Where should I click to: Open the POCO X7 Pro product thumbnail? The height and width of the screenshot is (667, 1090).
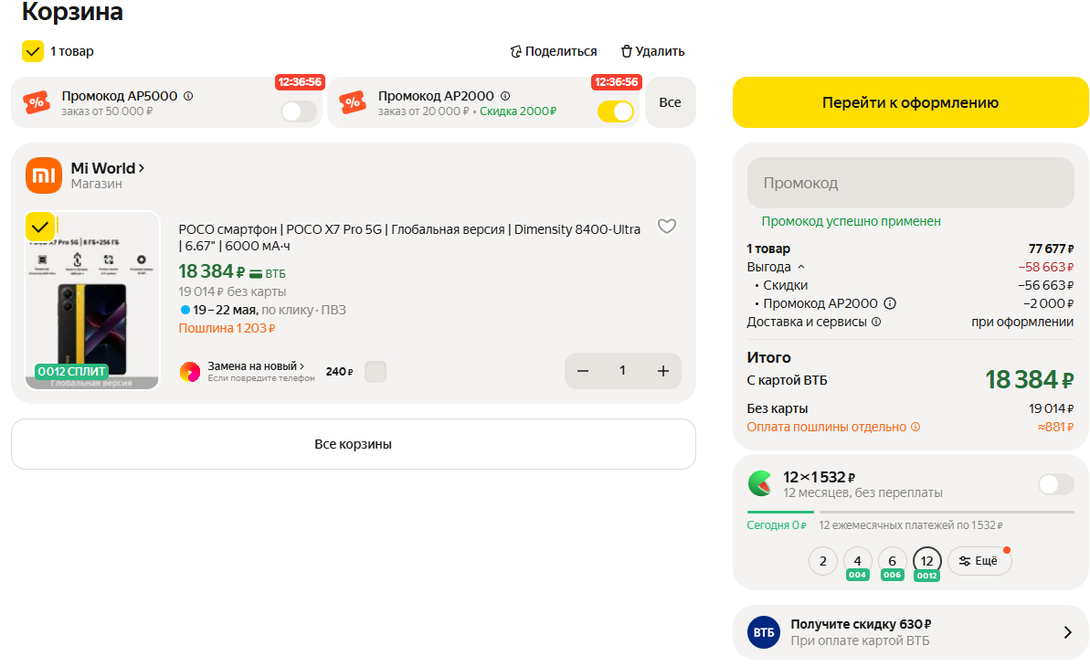click(x=92, y=300)
